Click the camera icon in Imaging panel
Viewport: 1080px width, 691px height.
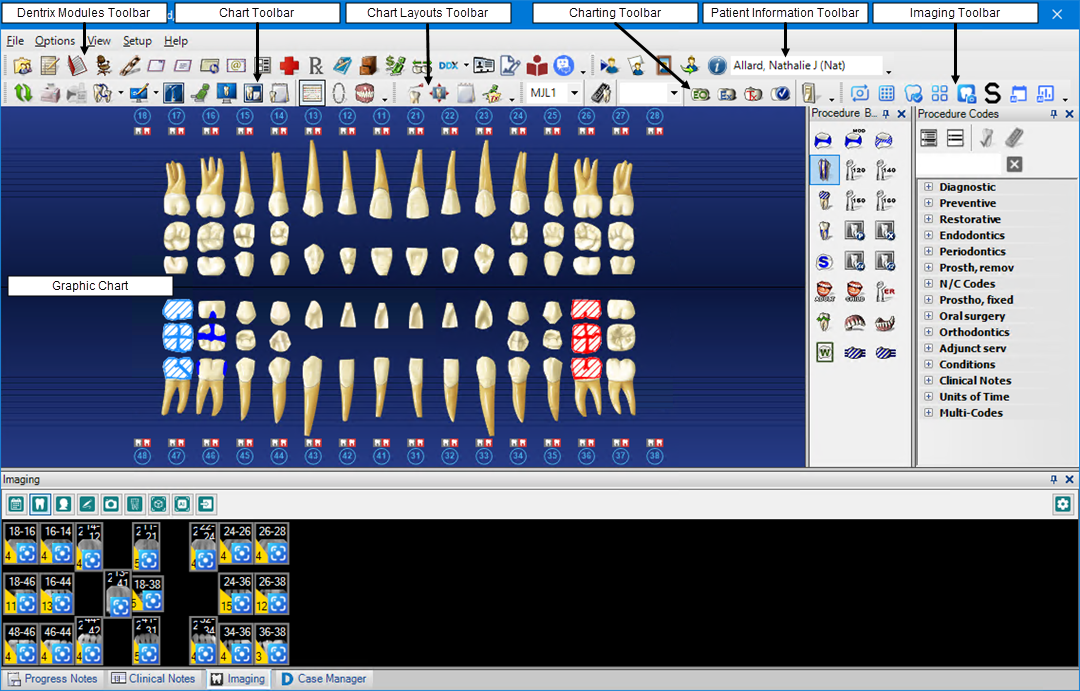[x=109, y=503]
